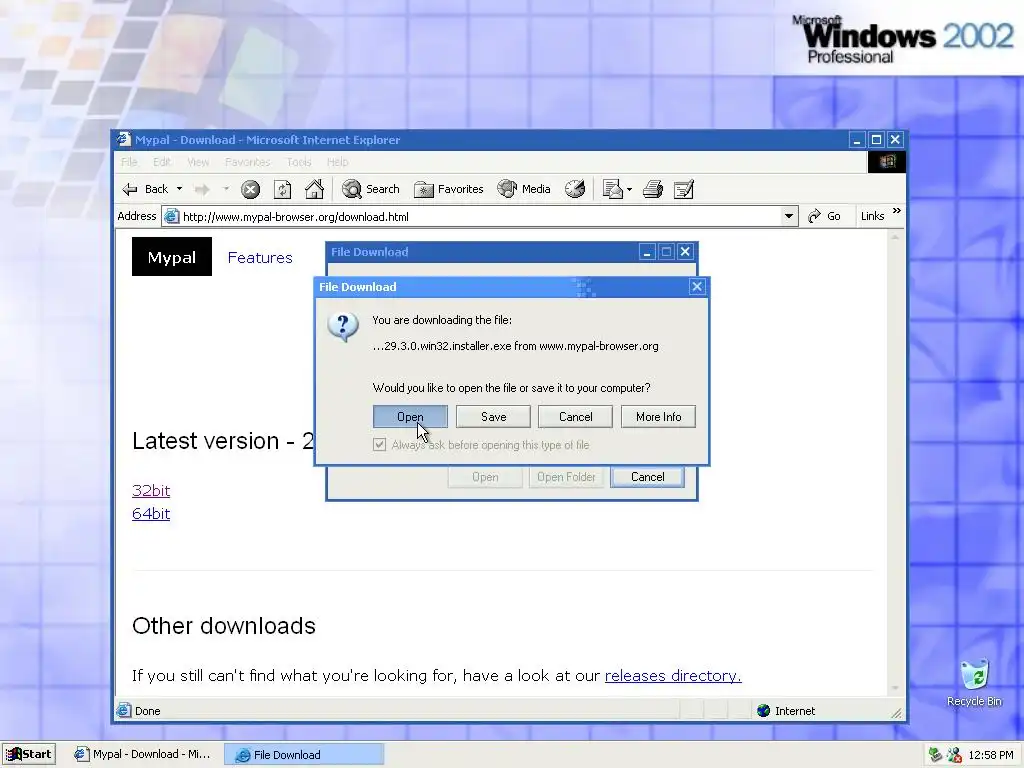Switch to File Download taskbar button

[304, 754]
